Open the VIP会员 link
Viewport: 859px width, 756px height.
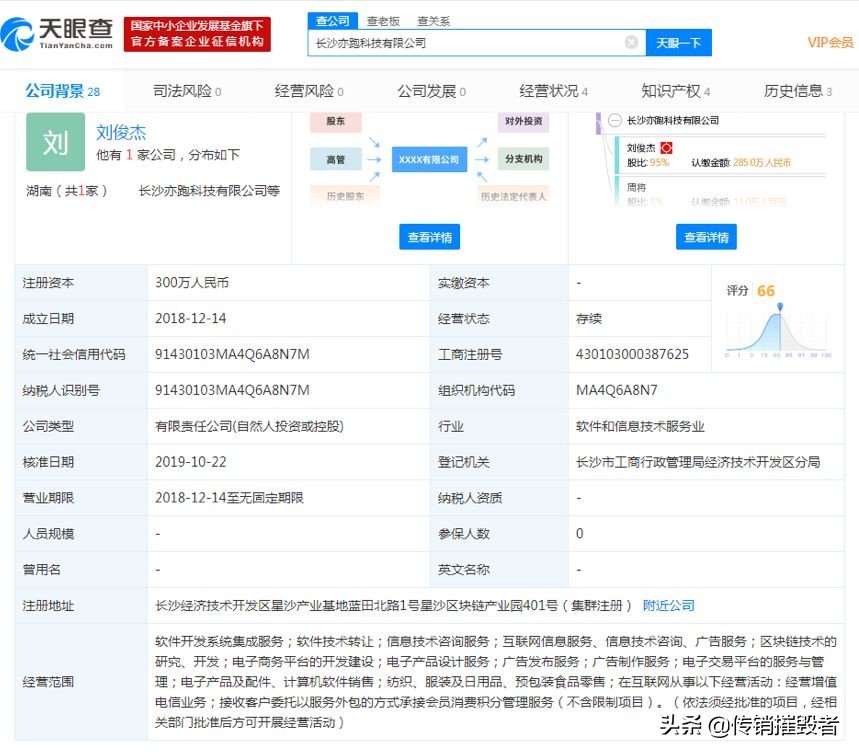pos(830,43)
